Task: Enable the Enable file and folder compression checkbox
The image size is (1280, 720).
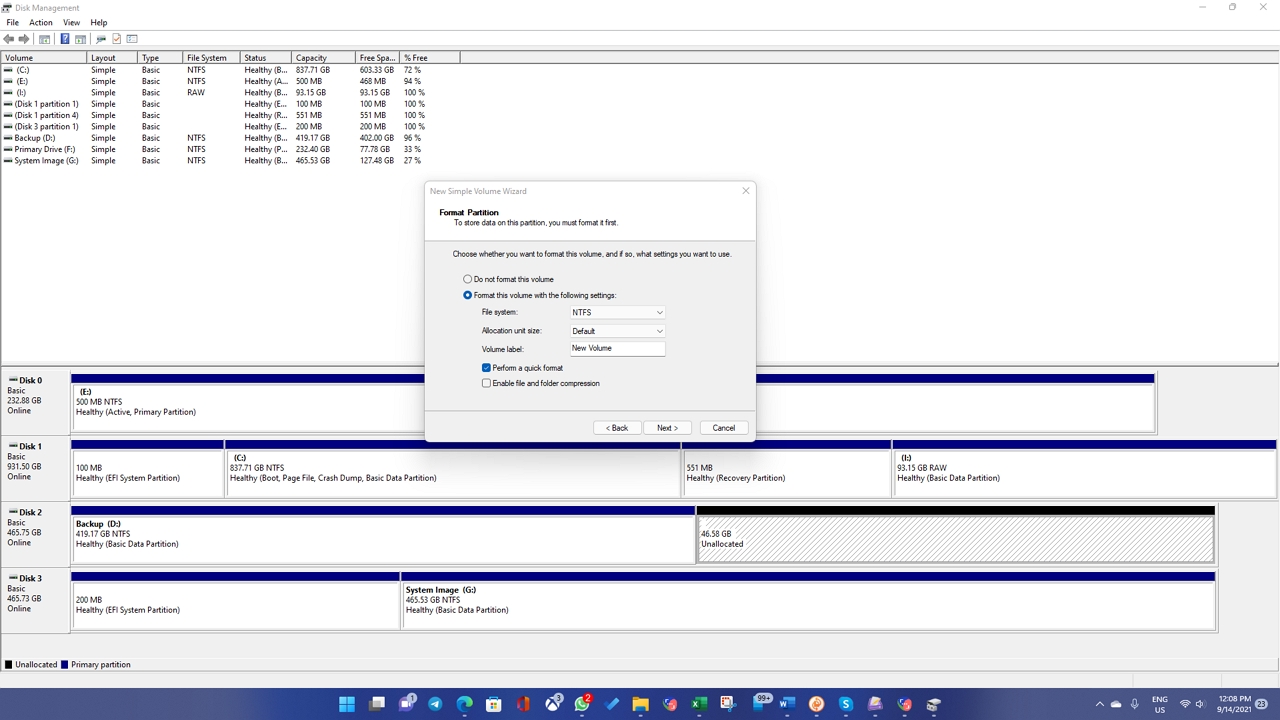Action: (x=486, y=383)
